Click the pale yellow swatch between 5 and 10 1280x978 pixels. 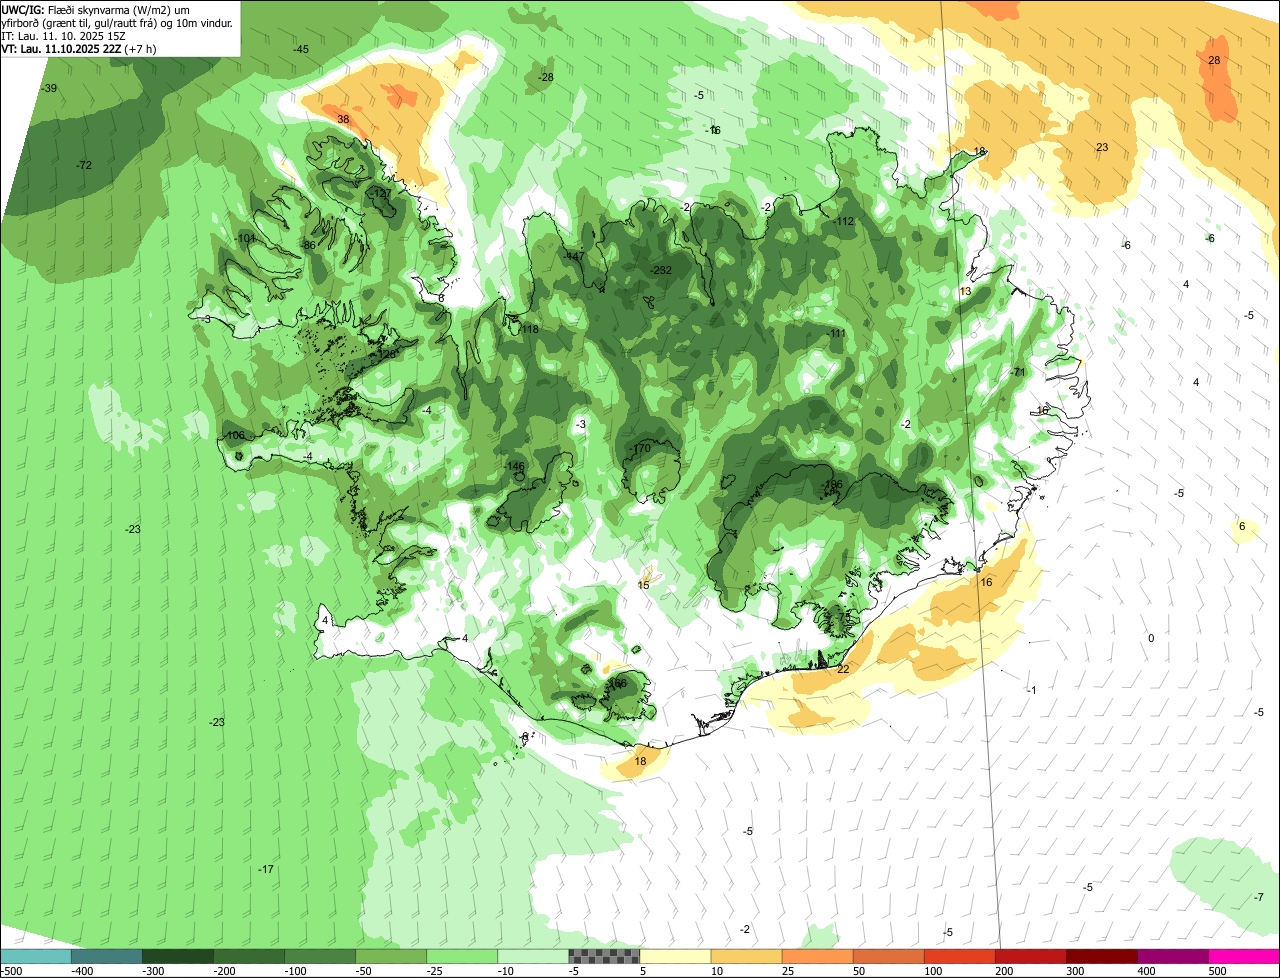(x=675, y=956)
